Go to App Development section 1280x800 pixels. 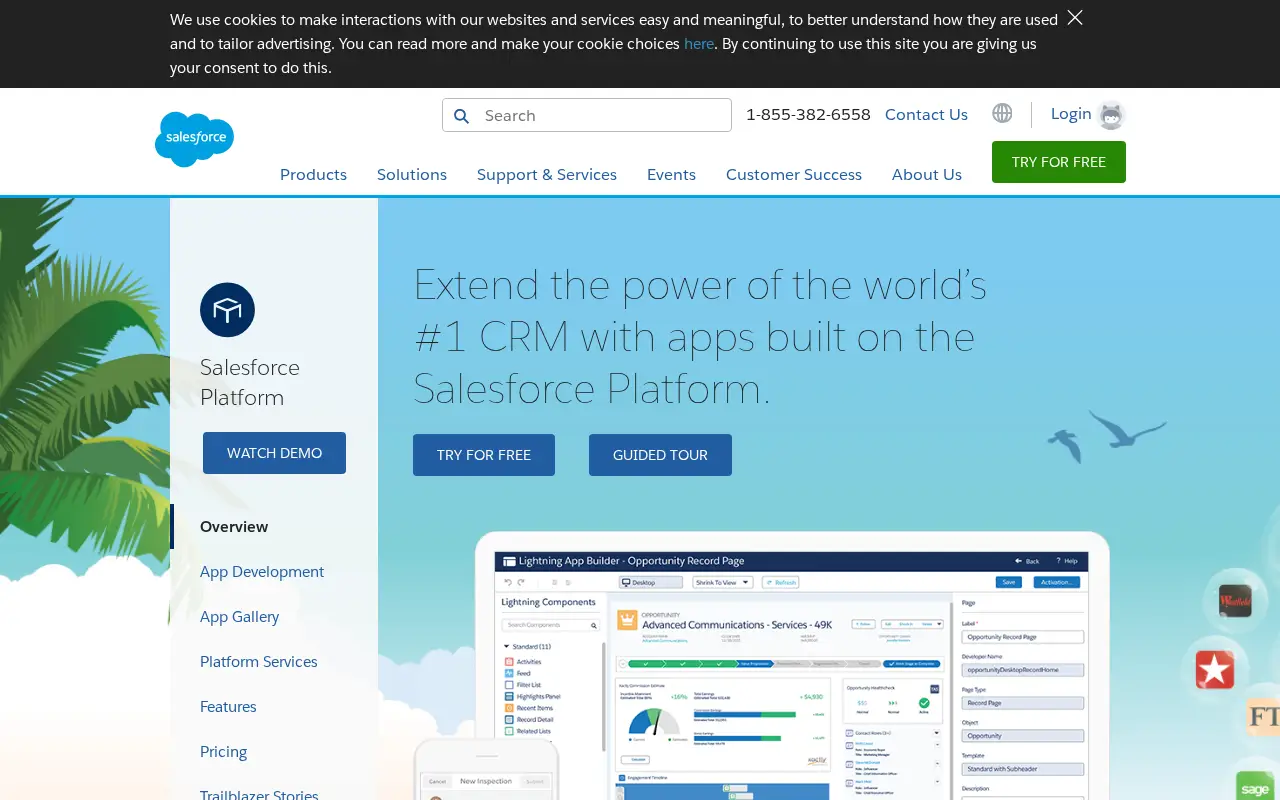click(x=262, y=572)
